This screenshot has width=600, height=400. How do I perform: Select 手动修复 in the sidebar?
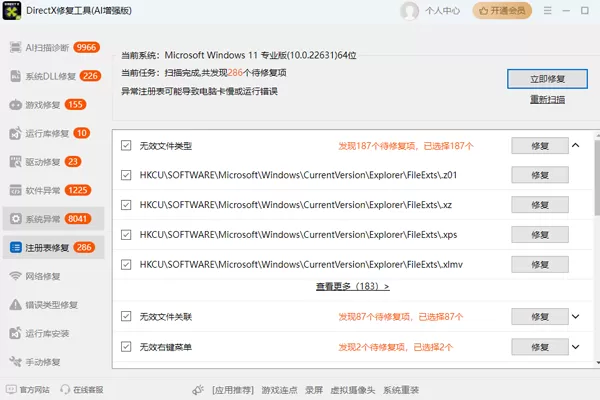[54, 362]
